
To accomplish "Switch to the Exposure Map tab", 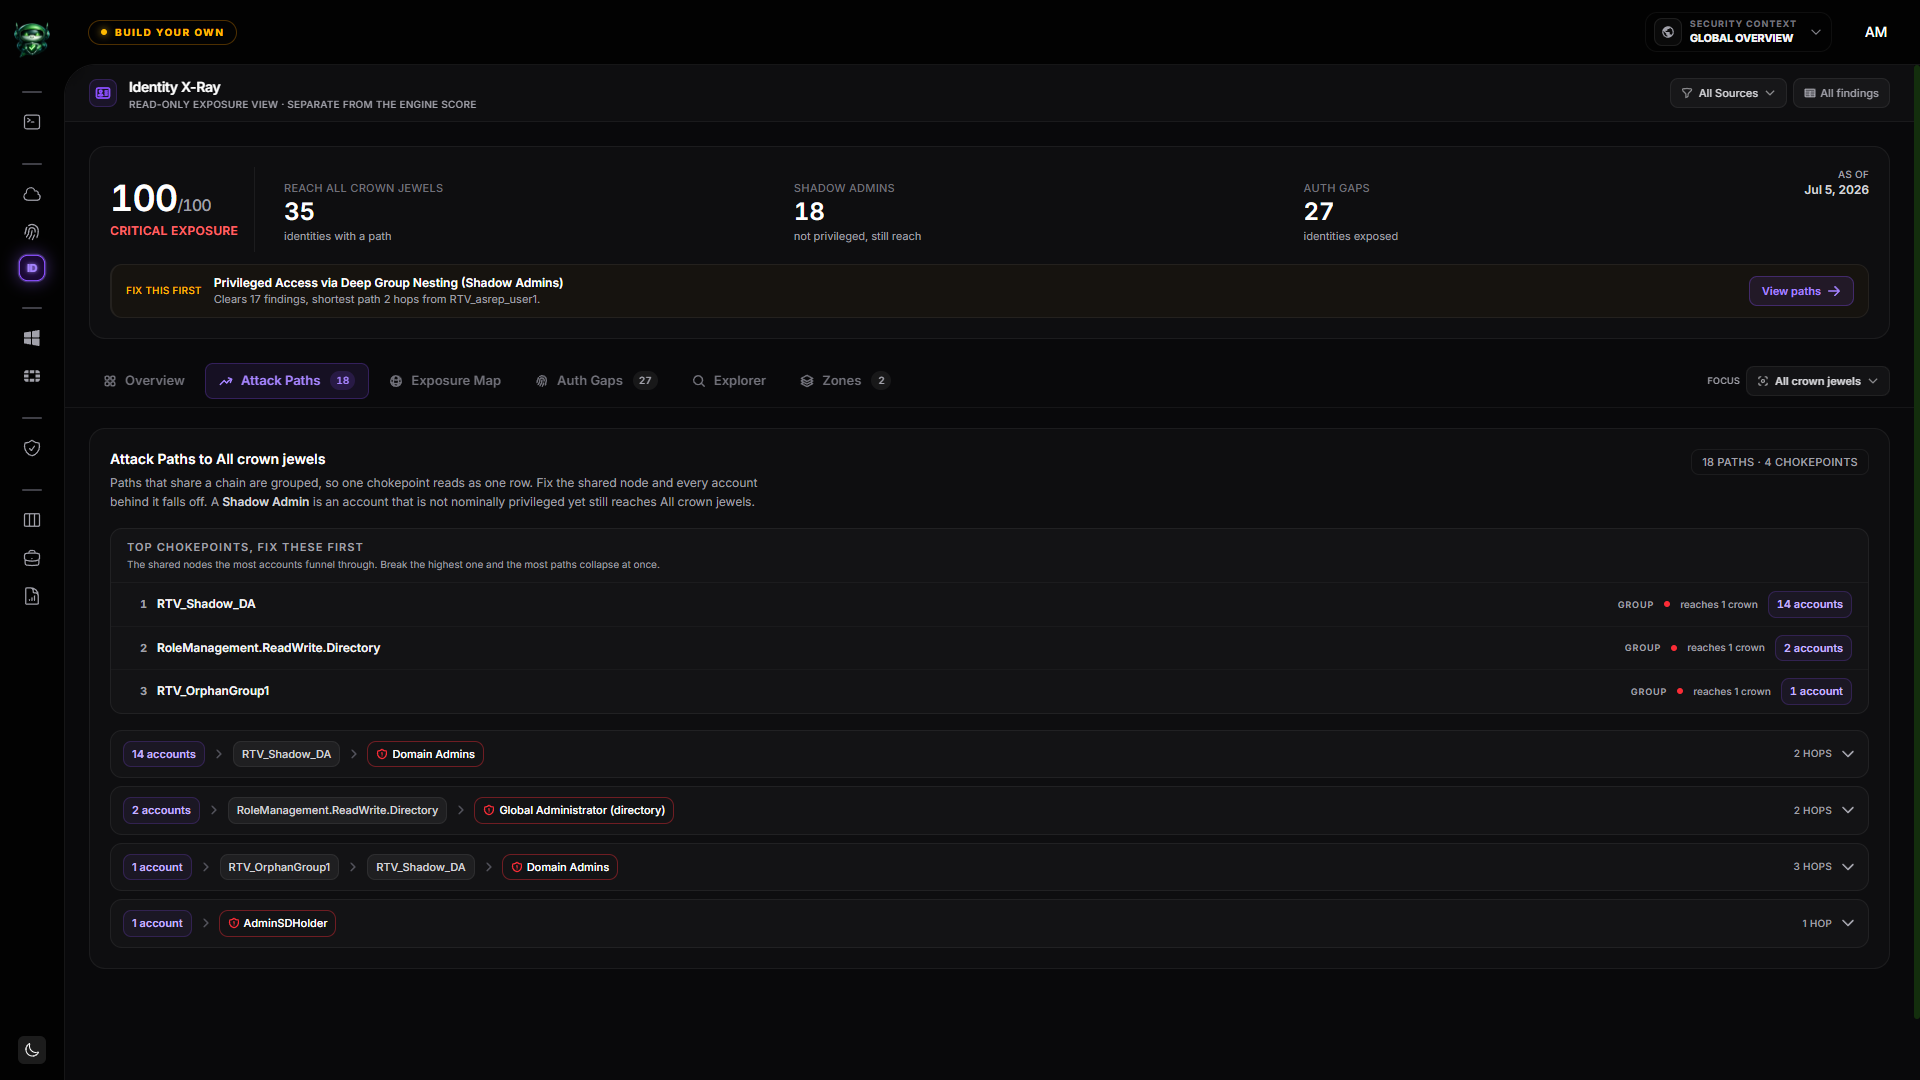I will (x=445, y=381).
